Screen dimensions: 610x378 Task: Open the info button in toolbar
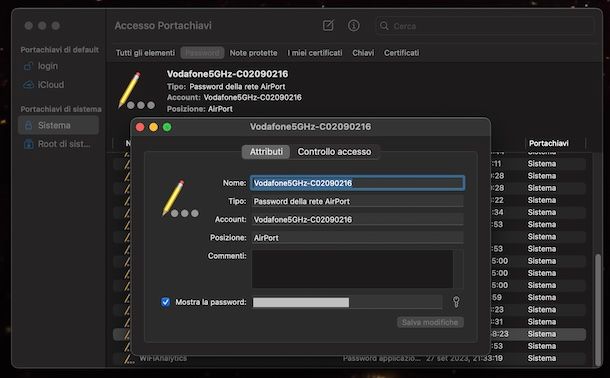coord(353,26)
